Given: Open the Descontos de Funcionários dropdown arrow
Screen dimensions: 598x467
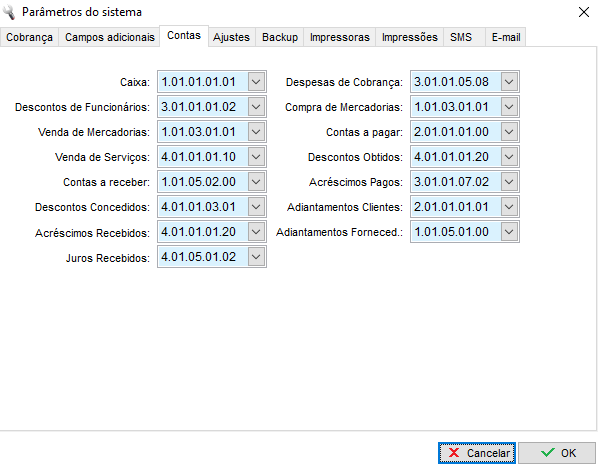Looking at the screenshot, I should 256,107.
